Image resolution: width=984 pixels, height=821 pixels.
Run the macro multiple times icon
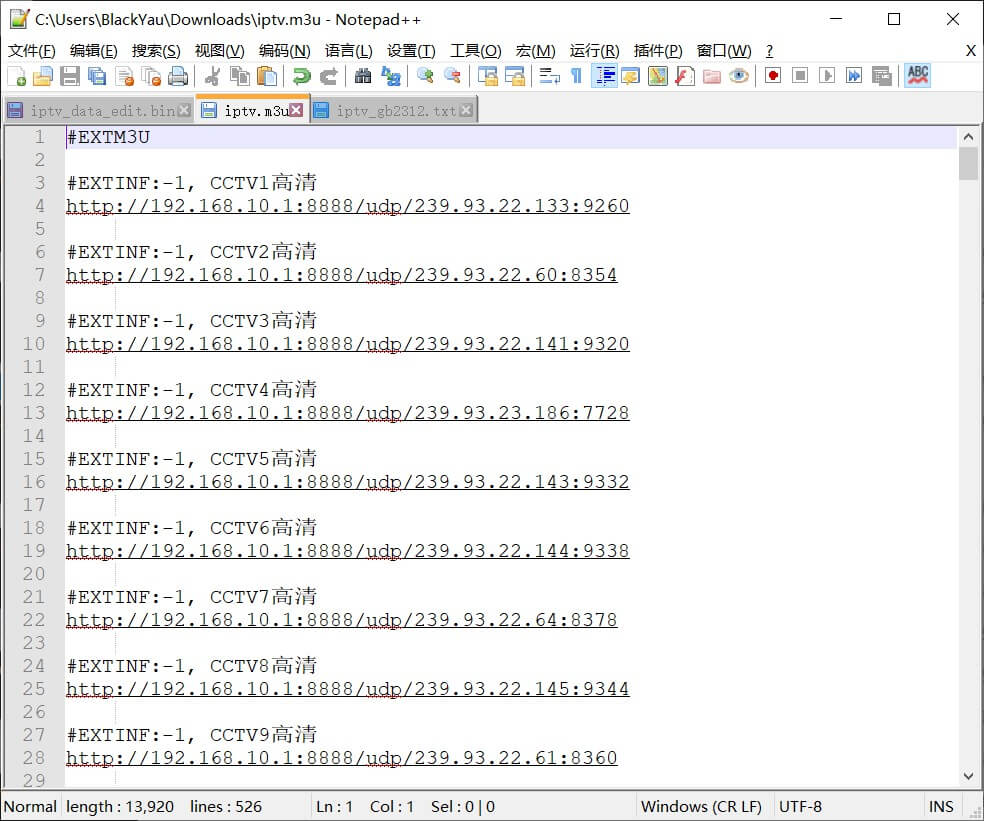pyautogui.click(x=854, y=77)
